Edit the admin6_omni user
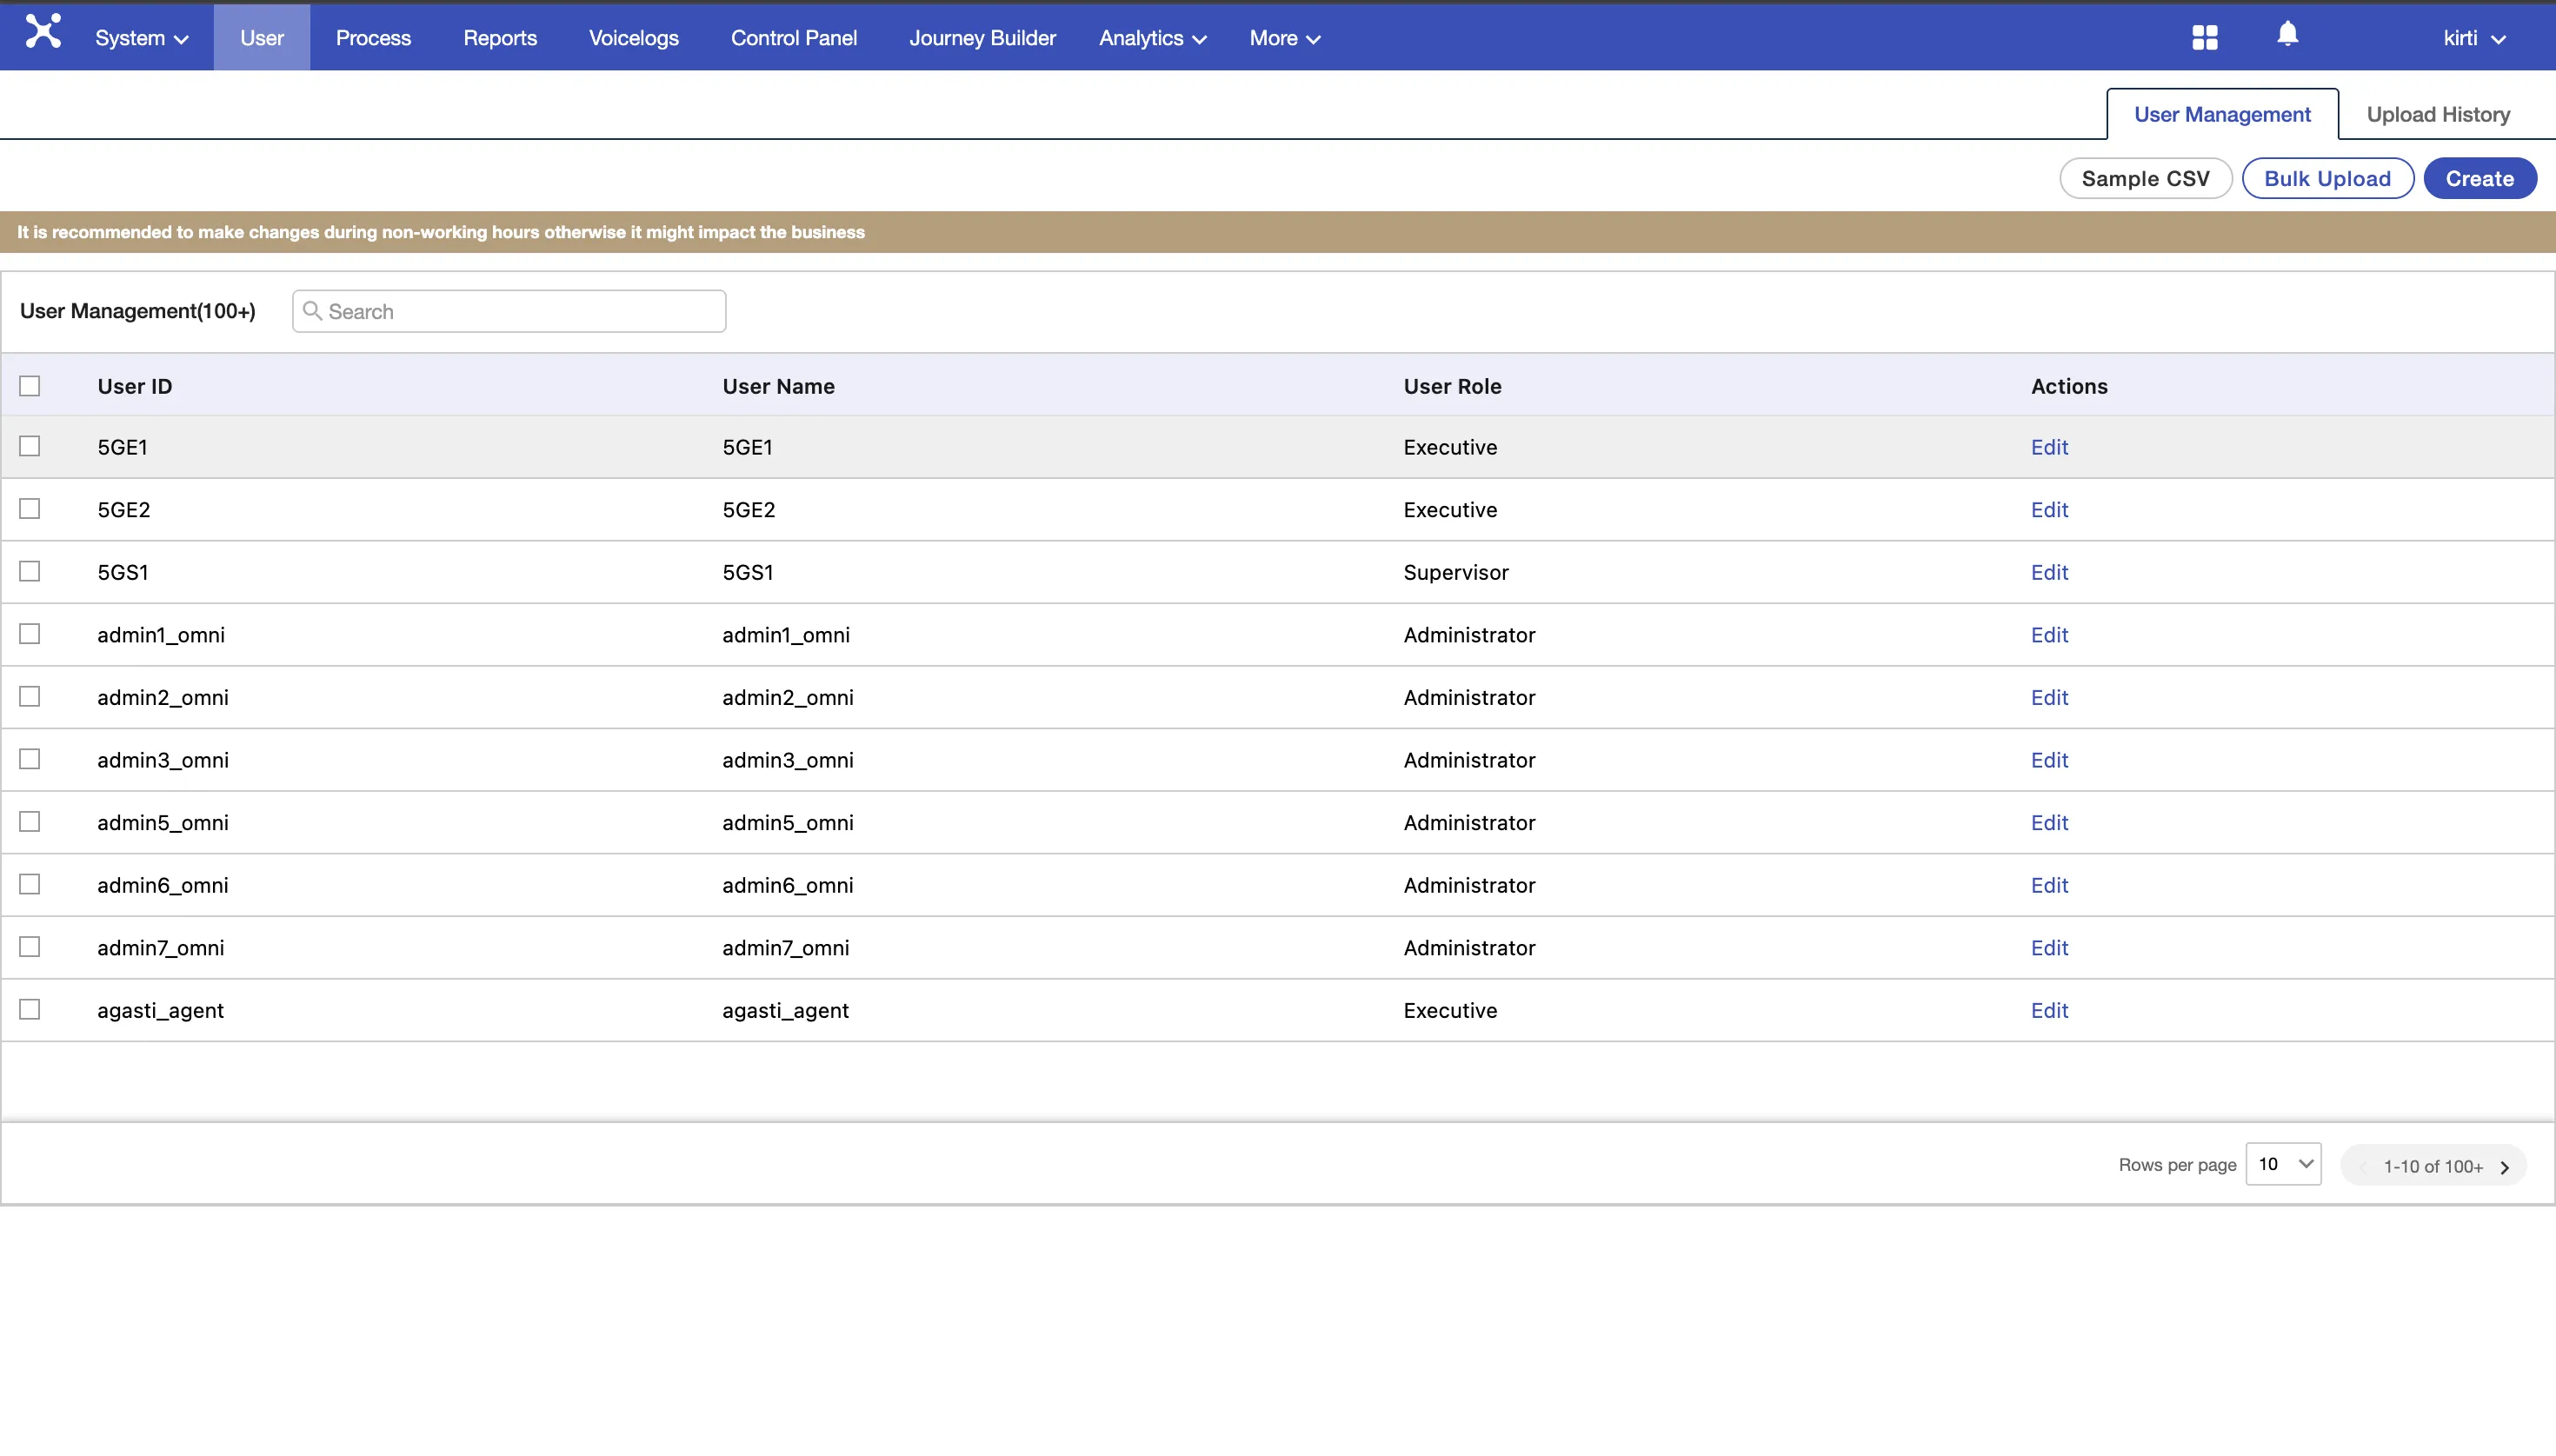Image resolution: width=2556 pixels, height=1456 pixels. 2049,885
